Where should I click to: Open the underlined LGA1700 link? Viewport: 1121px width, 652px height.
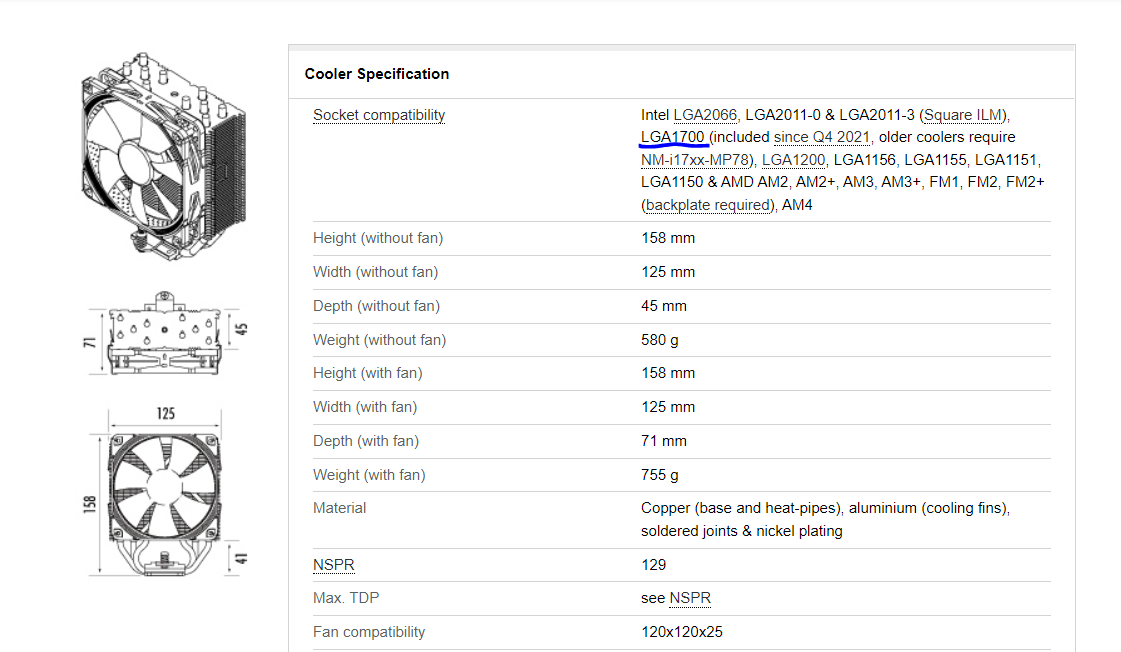(x=673, y=137)
